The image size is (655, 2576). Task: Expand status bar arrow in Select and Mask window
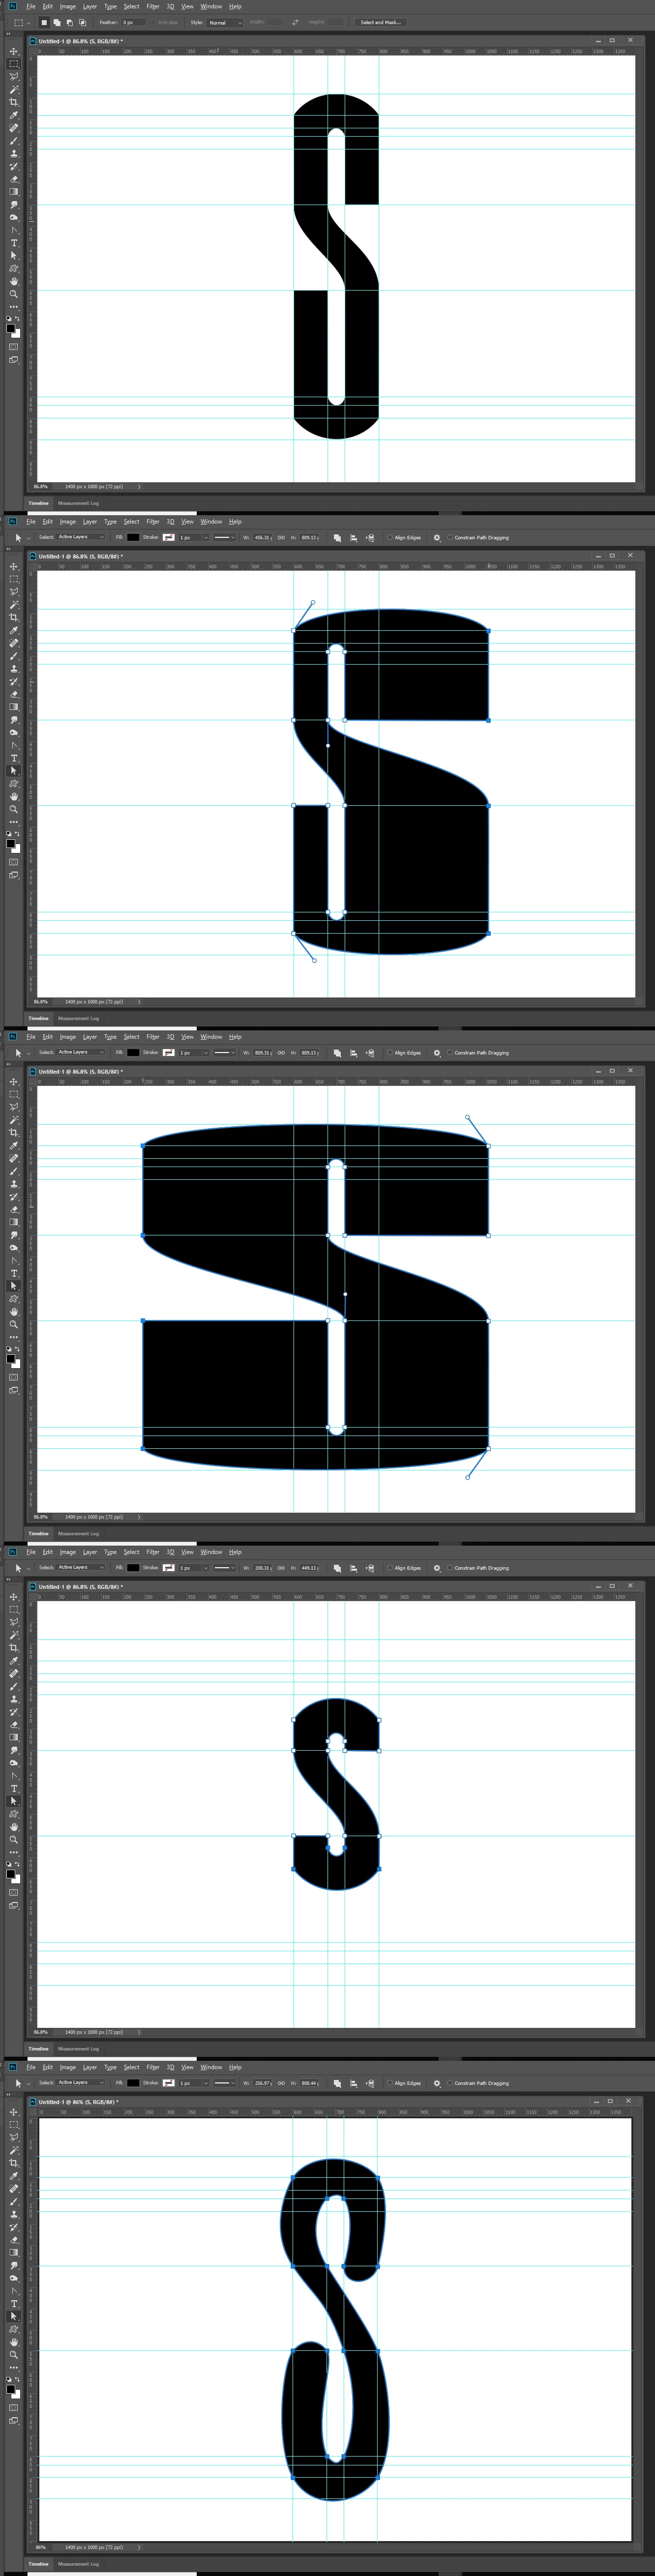pos(139,487)
